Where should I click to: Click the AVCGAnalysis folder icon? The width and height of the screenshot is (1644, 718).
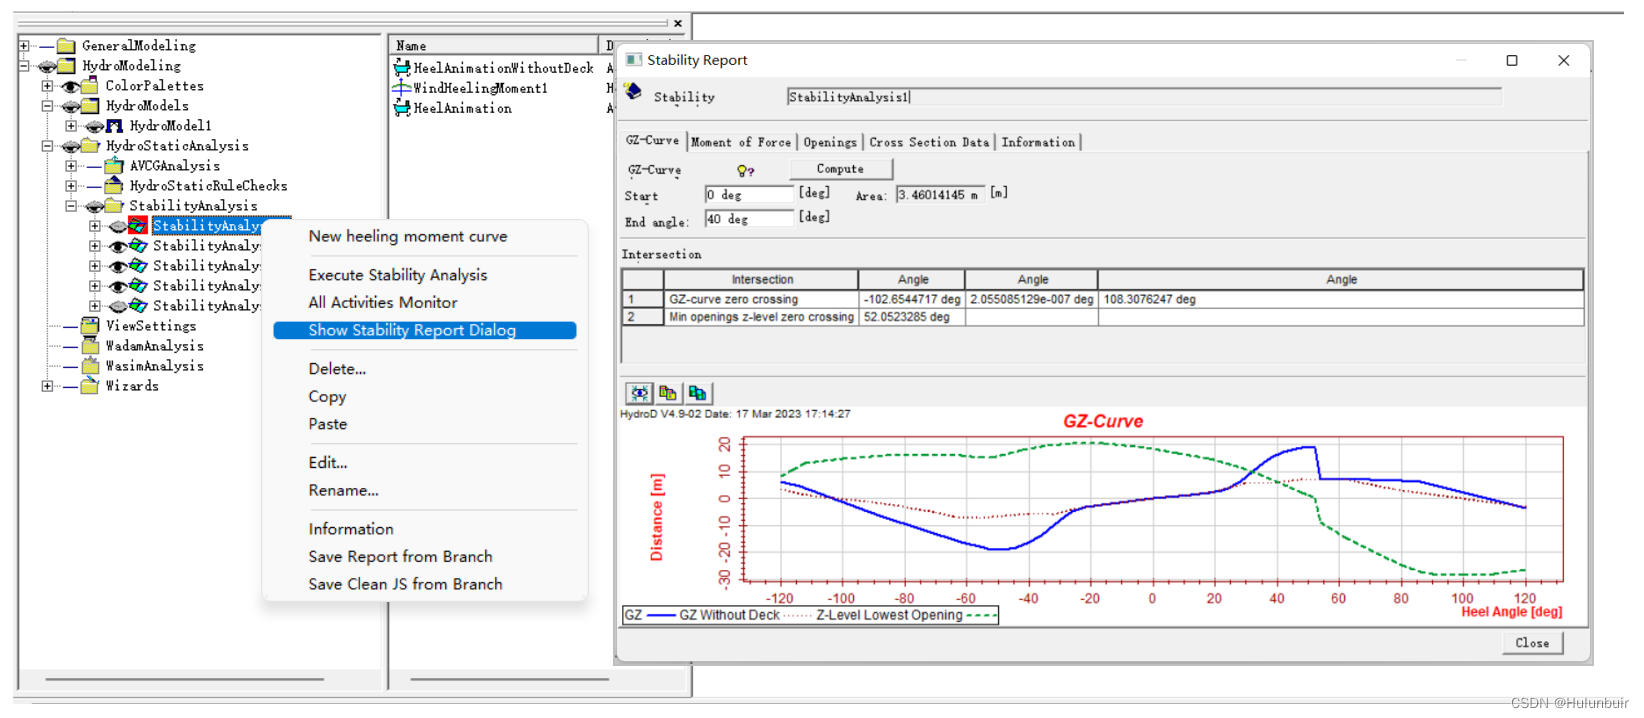(114, 166)
